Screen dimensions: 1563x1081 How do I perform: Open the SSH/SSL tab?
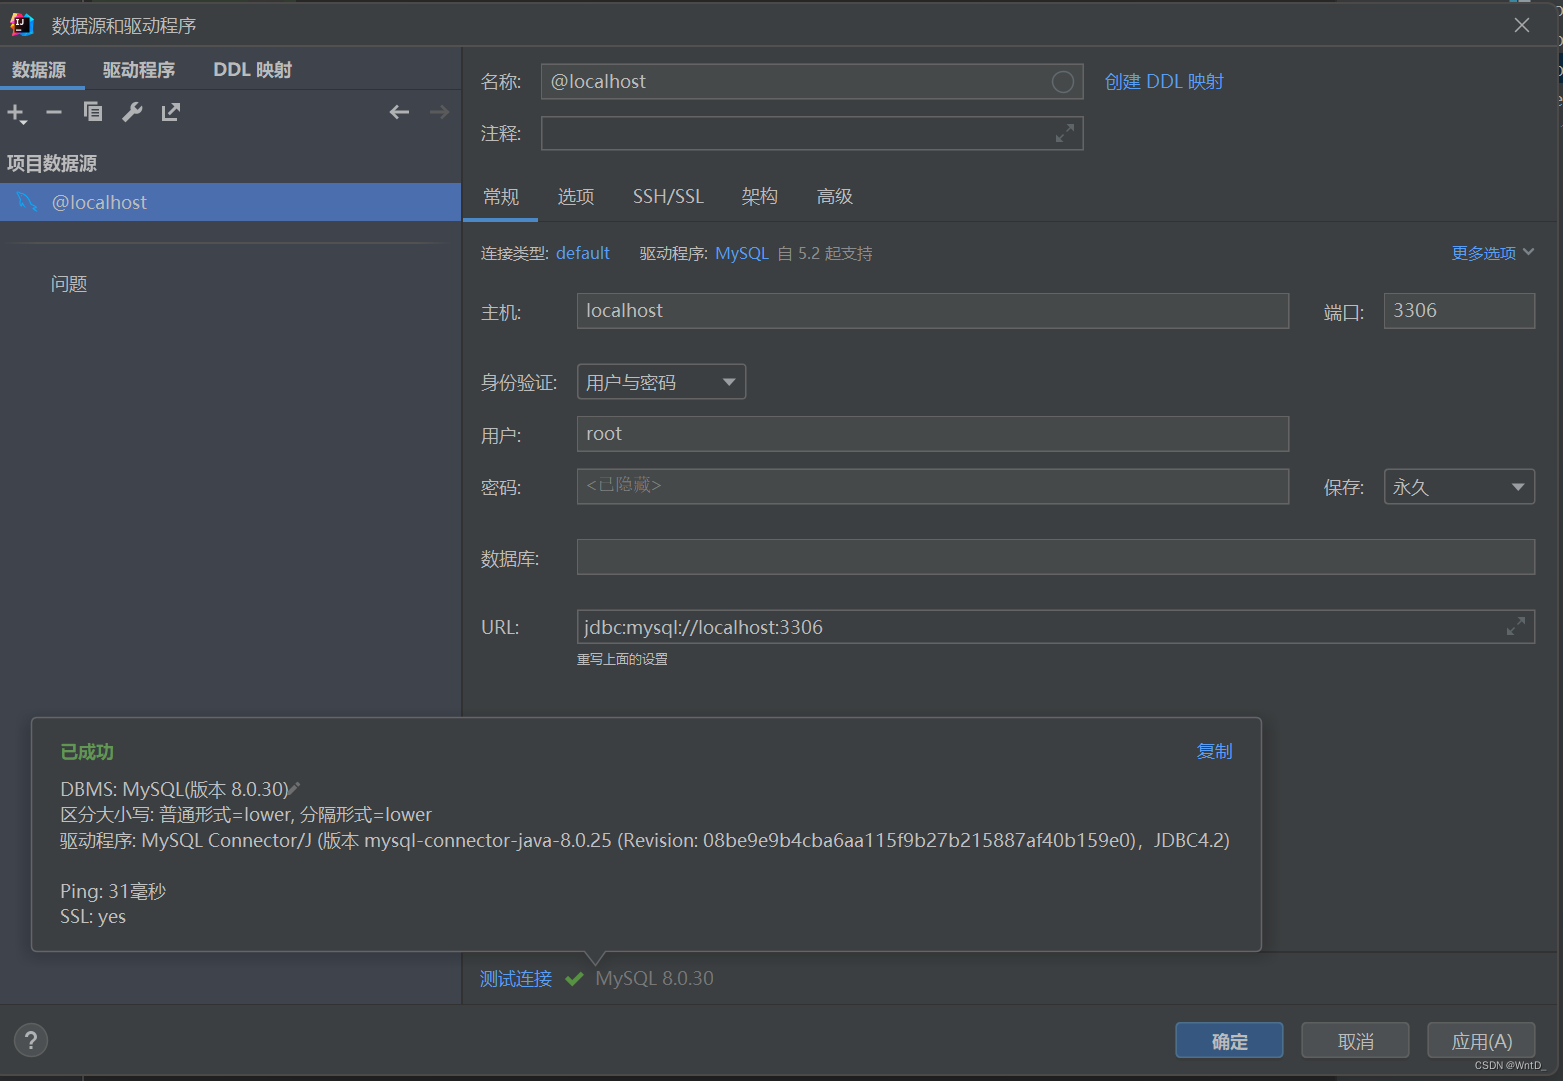click(x=668, y=197)
